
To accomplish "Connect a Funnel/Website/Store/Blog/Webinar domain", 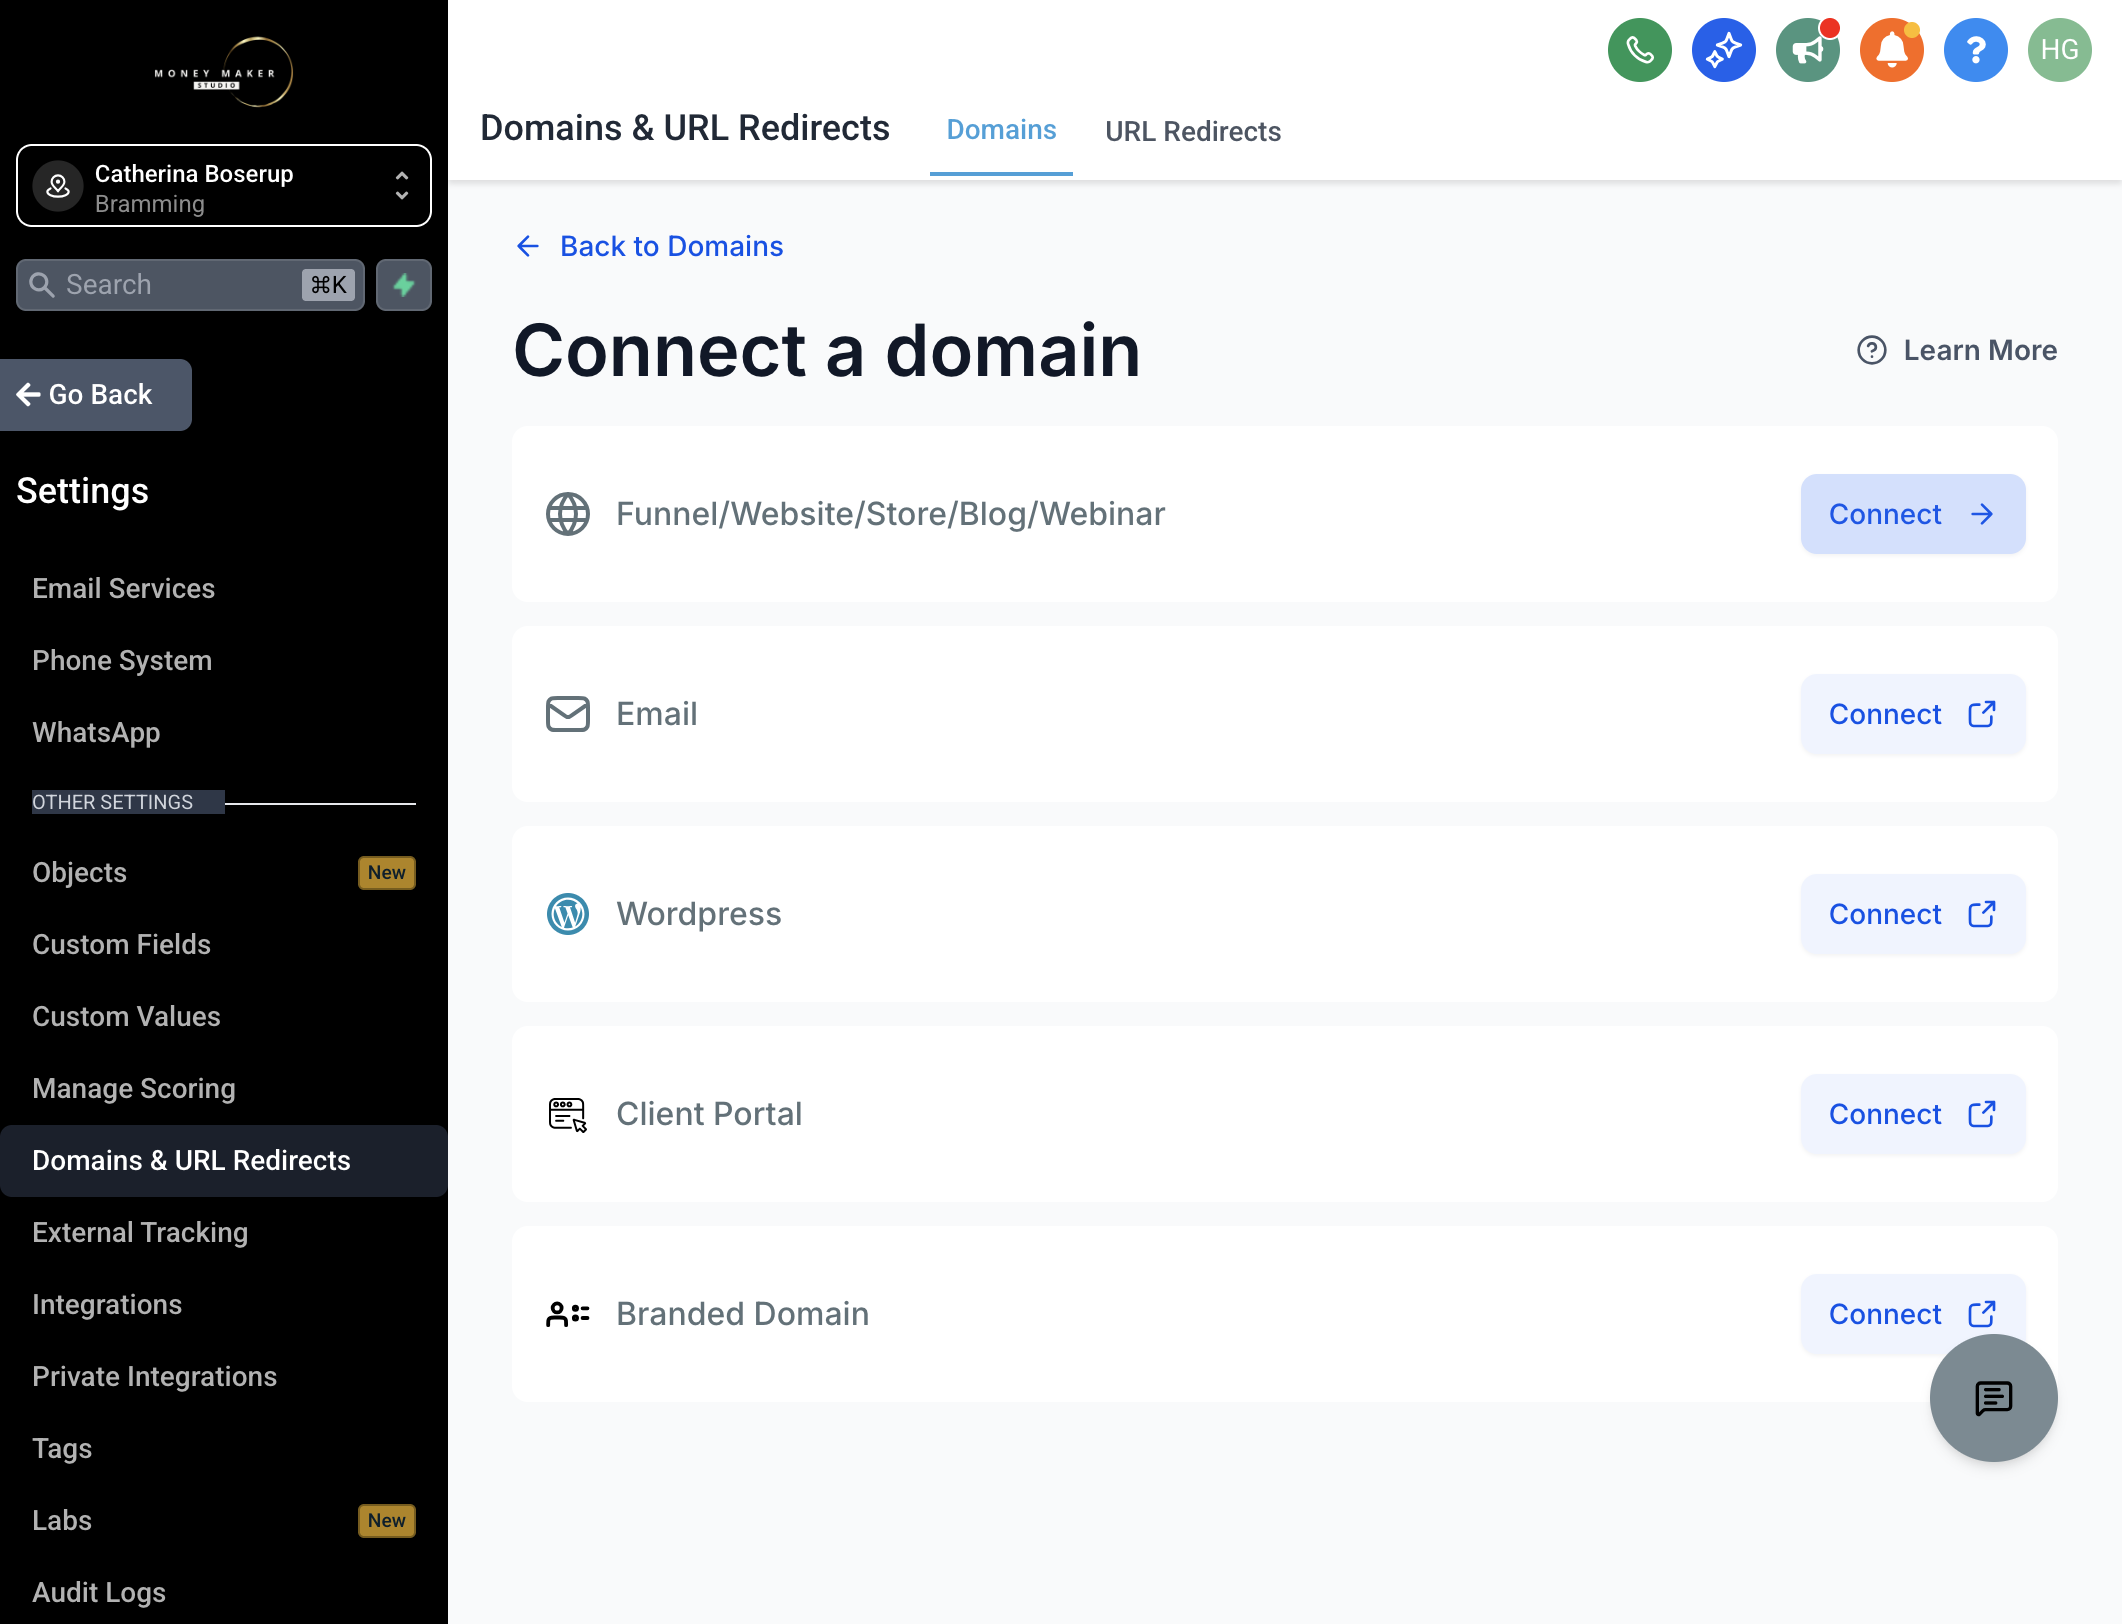I will coord(1913,514).
